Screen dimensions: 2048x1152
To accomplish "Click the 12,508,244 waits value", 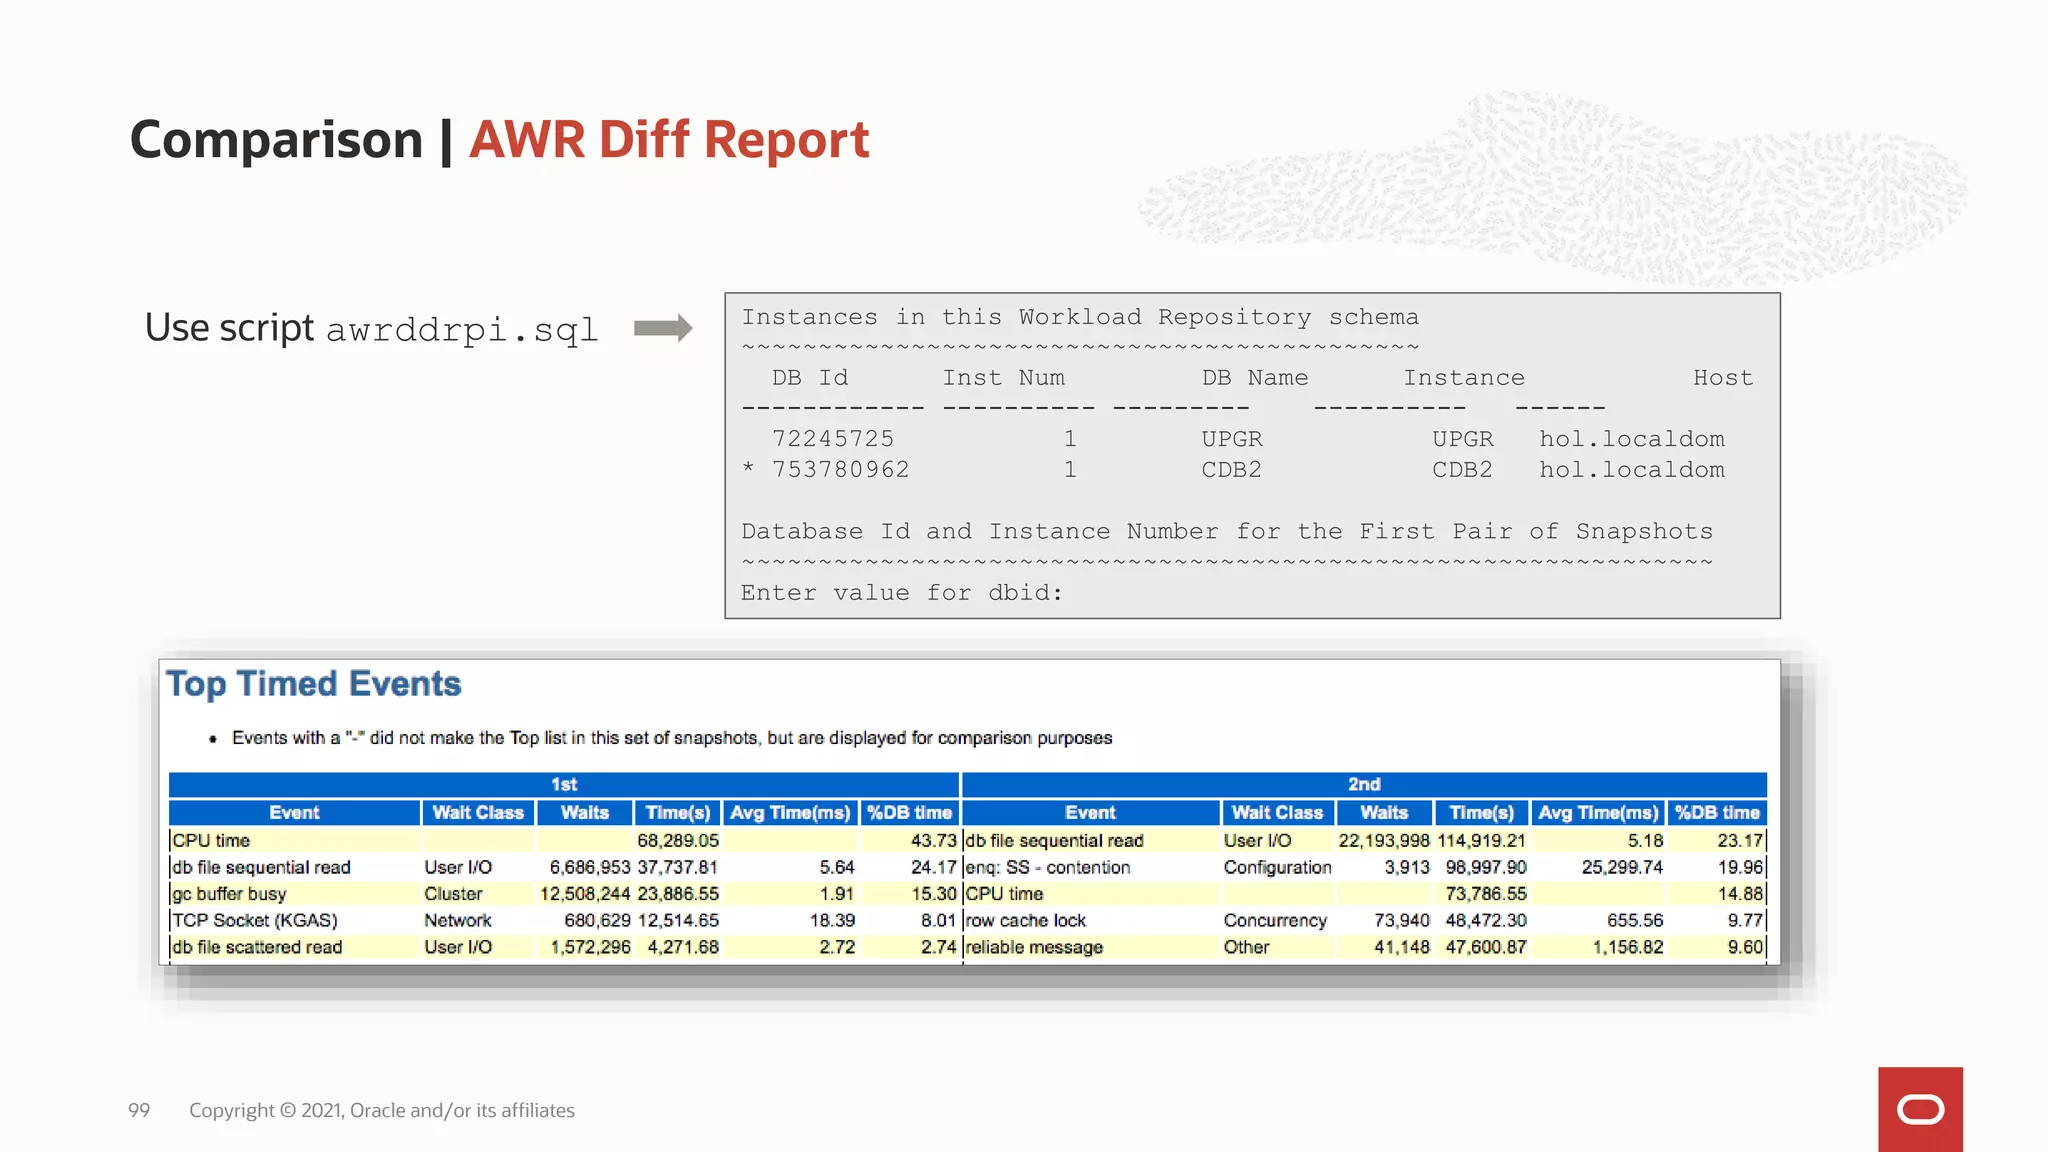I will 585,894.
